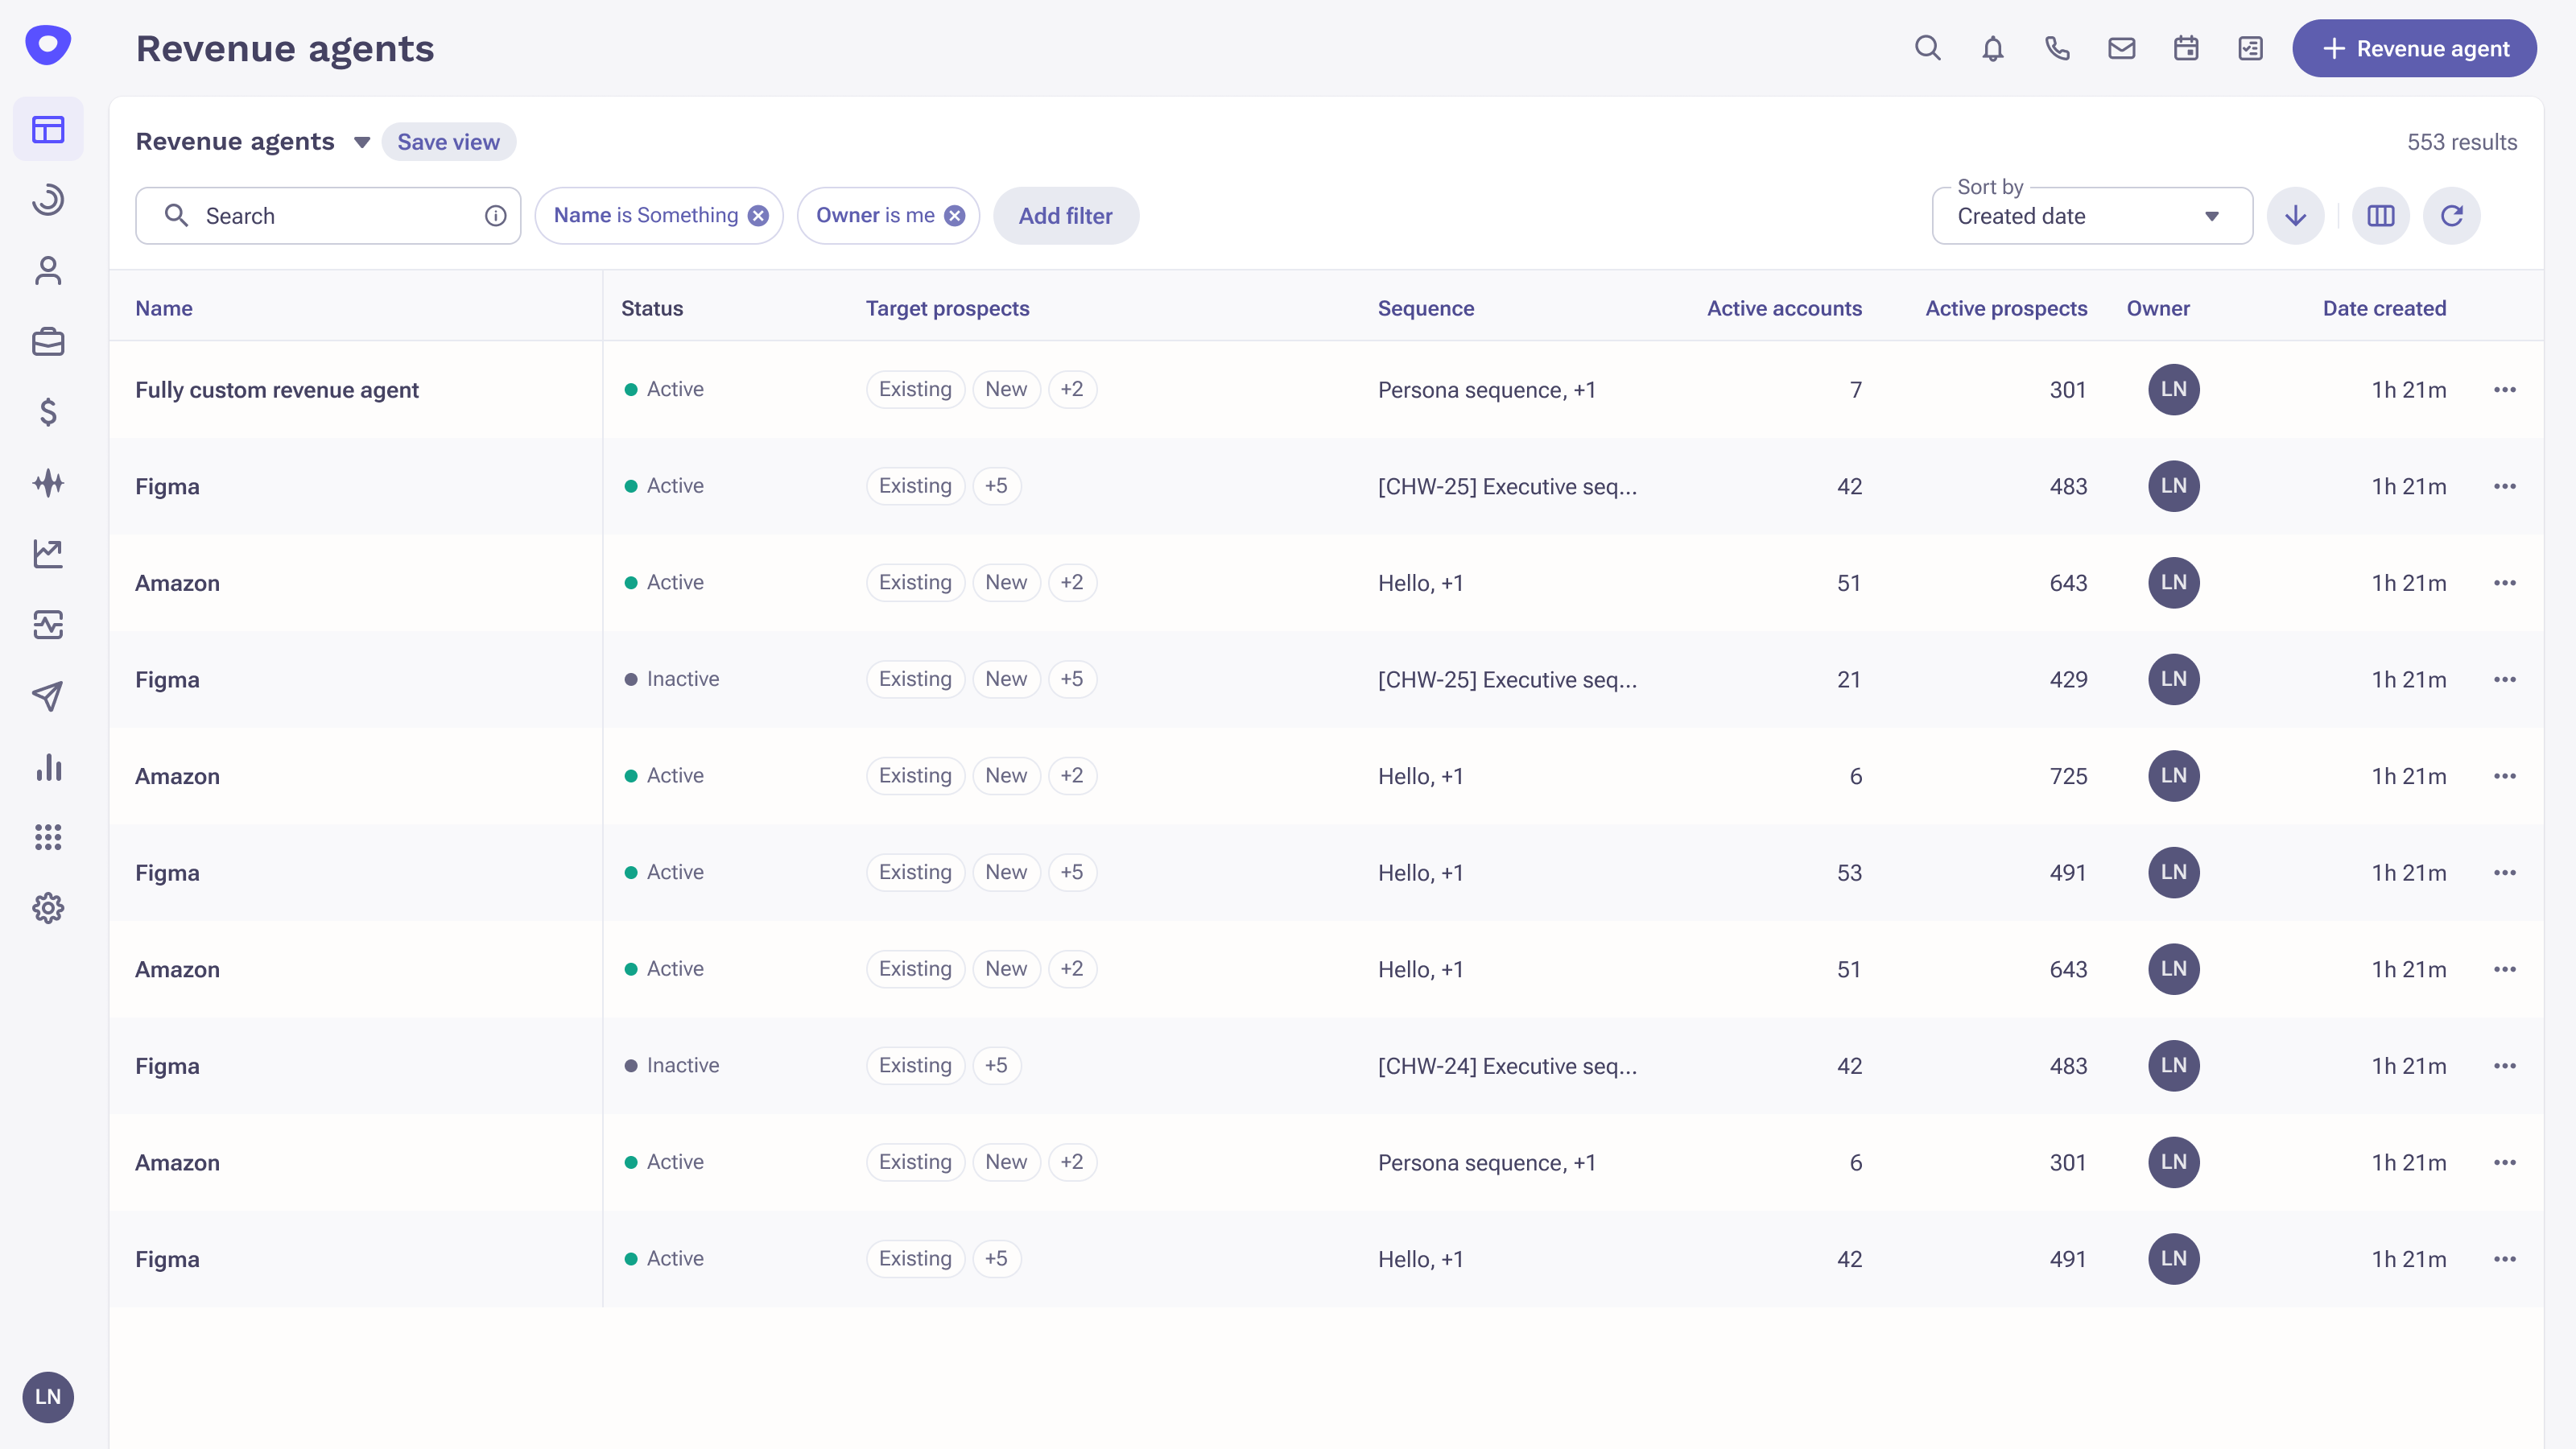This screenshot has height=1449, width=2576.
Task: Open the Sort by Created date dropdown
Action: click(x=2091, y=216)
